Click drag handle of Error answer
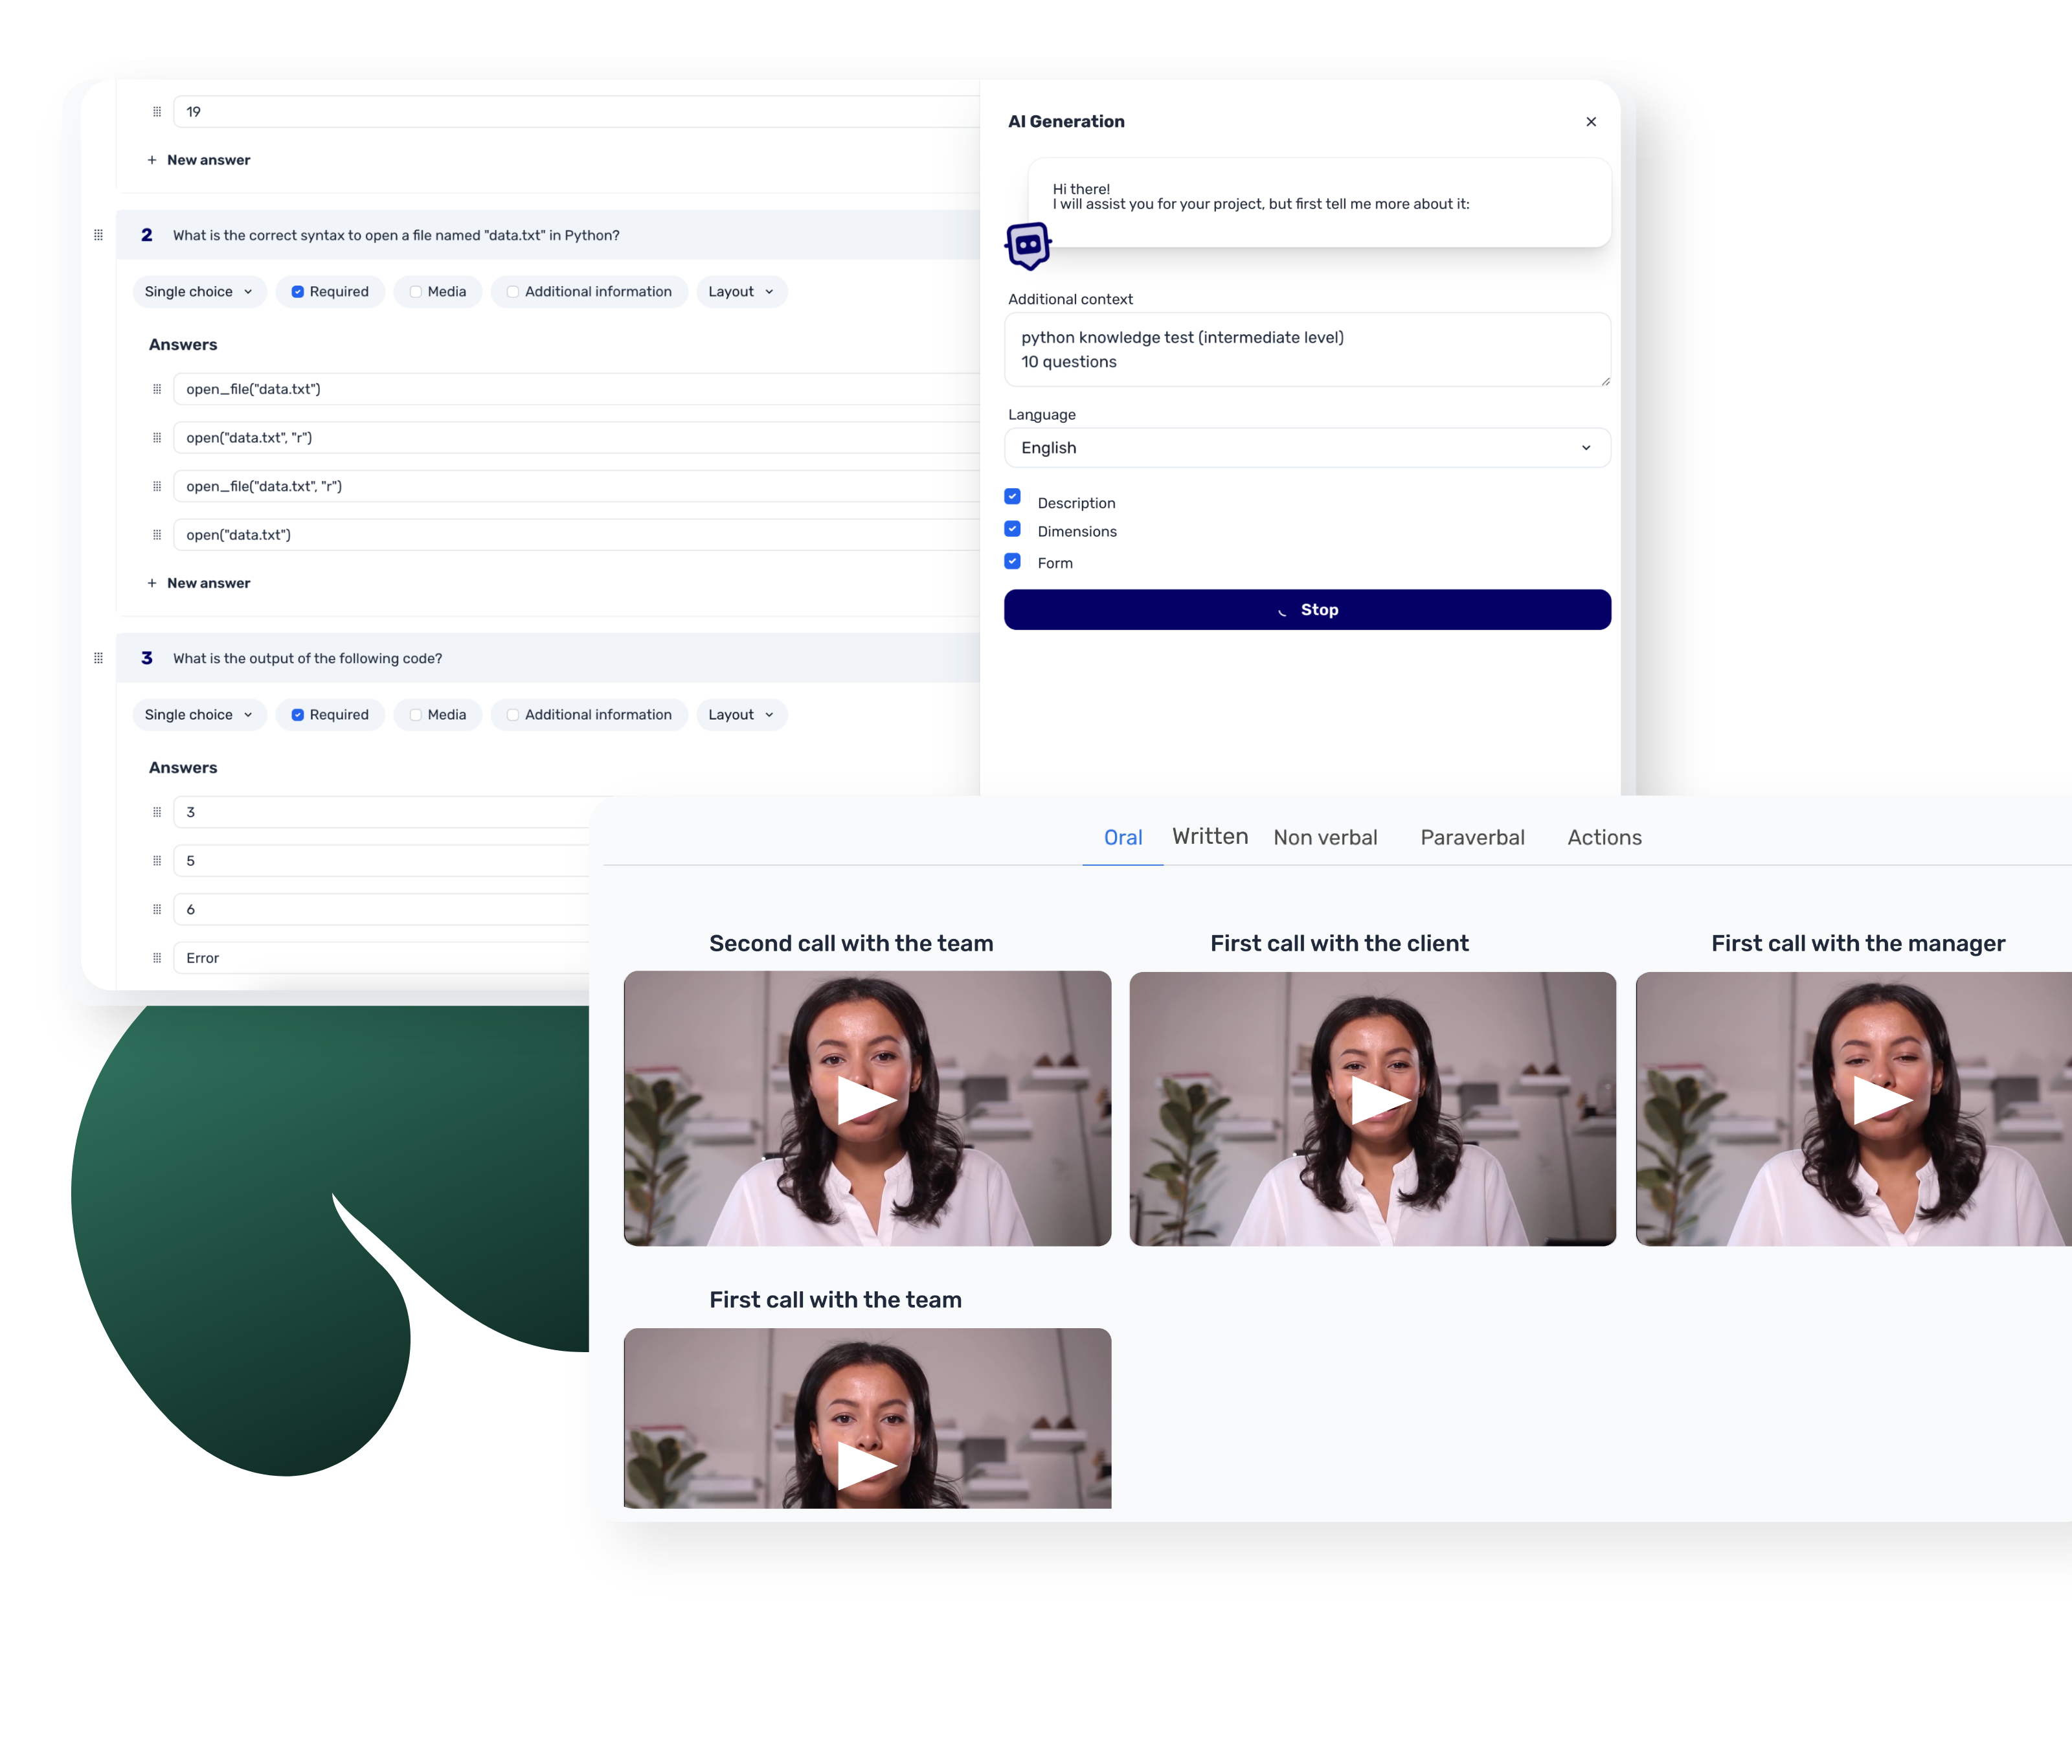 tap(157, 958)
